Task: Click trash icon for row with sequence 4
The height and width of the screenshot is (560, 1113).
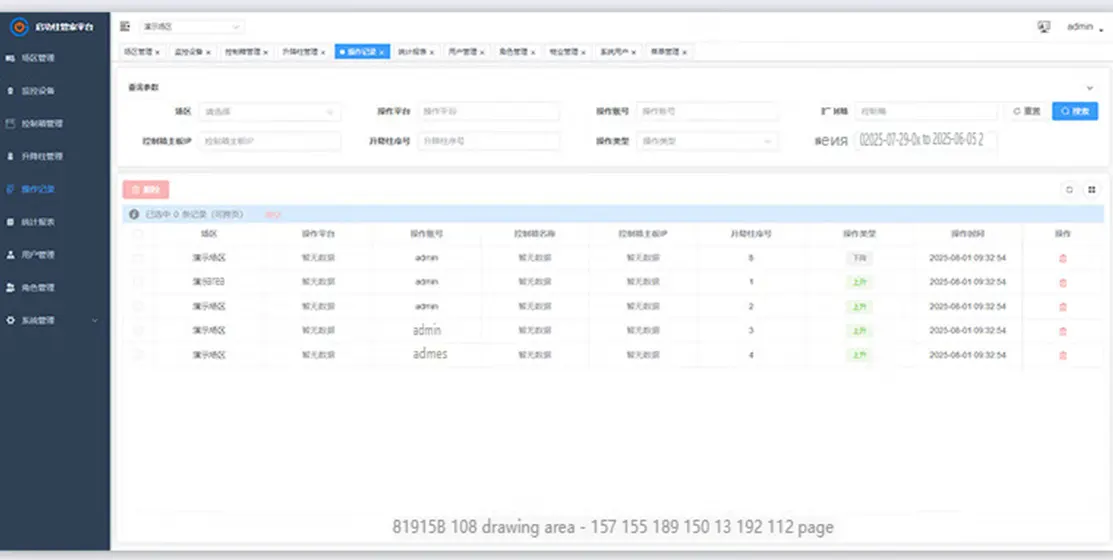Action: click(1062, 355)
